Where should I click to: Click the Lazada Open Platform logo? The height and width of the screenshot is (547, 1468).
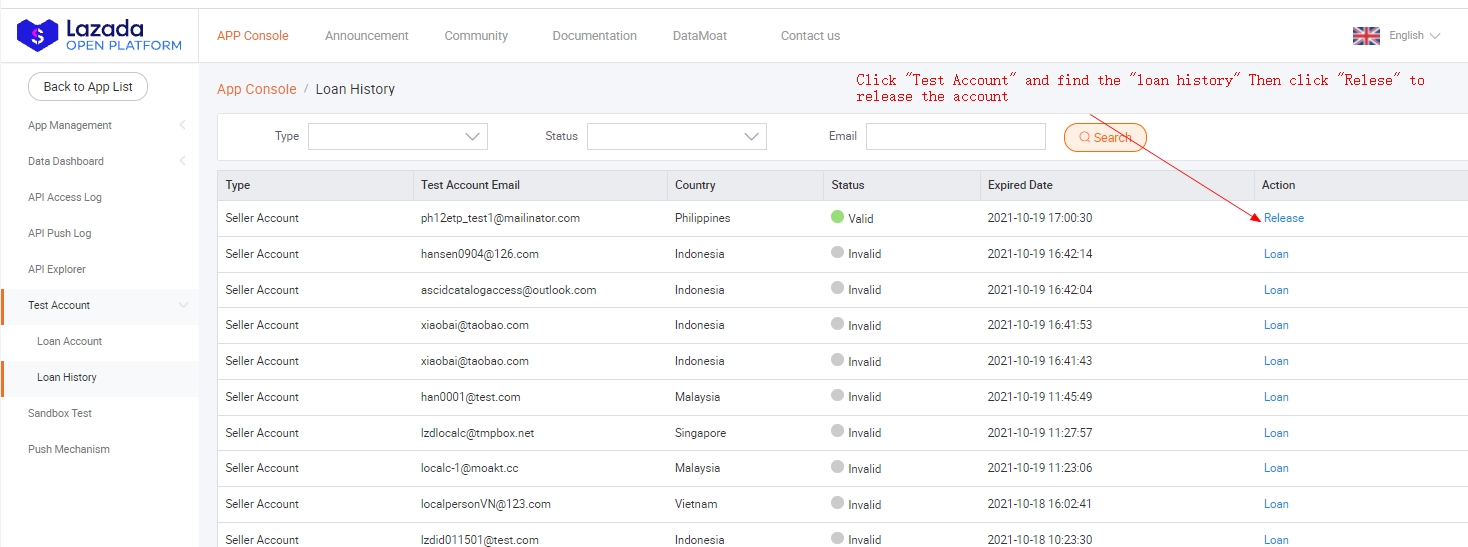pos(100,36)
